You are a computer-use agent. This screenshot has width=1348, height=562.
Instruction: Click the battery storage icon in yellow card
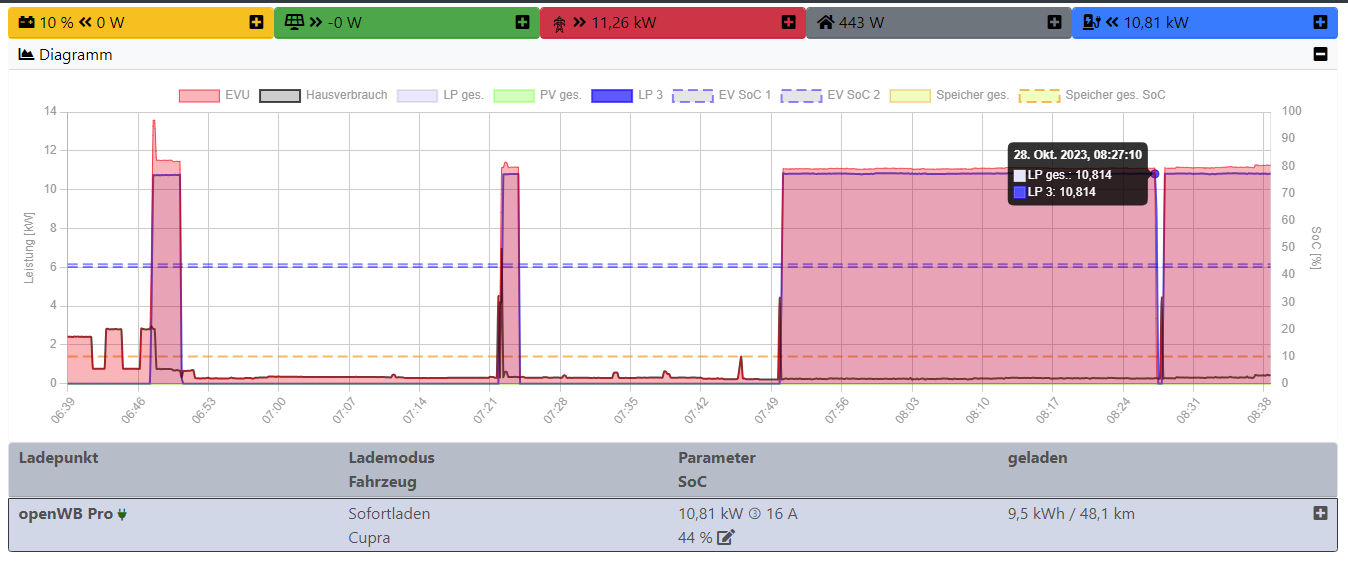click(26, 22)
